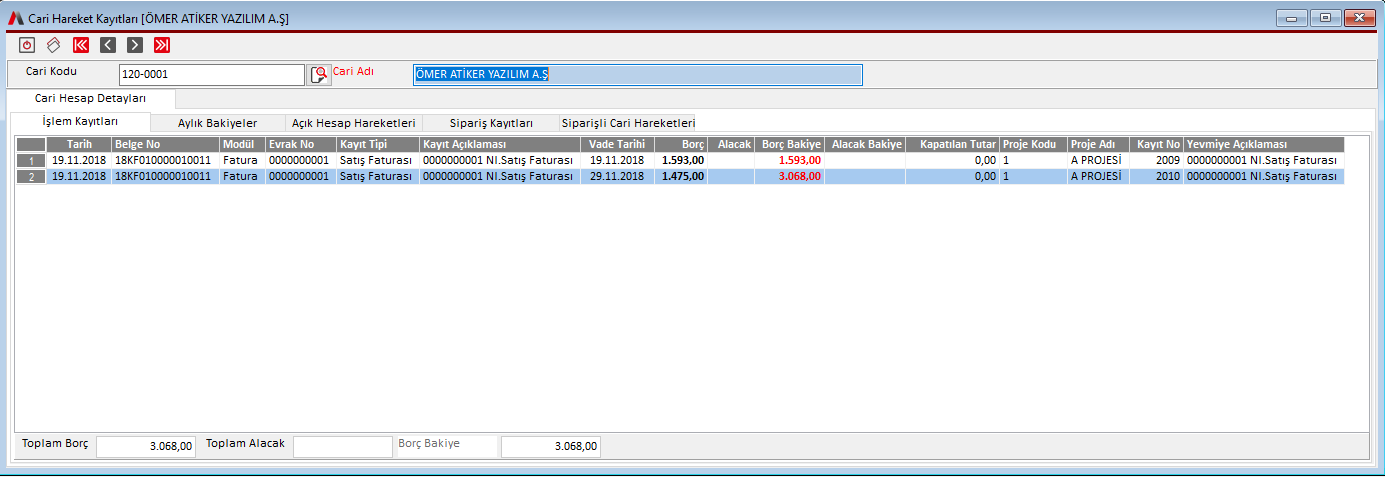Click into the Cari Kodu input field

(211, 75)
